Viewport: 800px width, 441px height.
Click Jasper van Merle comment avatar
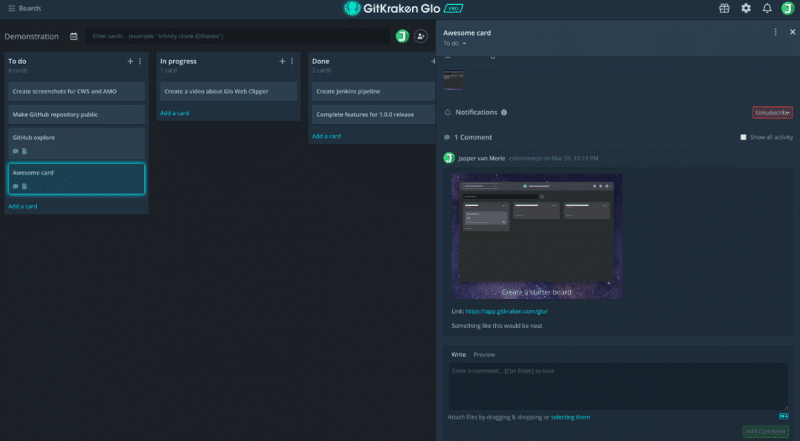click(449, 158)
